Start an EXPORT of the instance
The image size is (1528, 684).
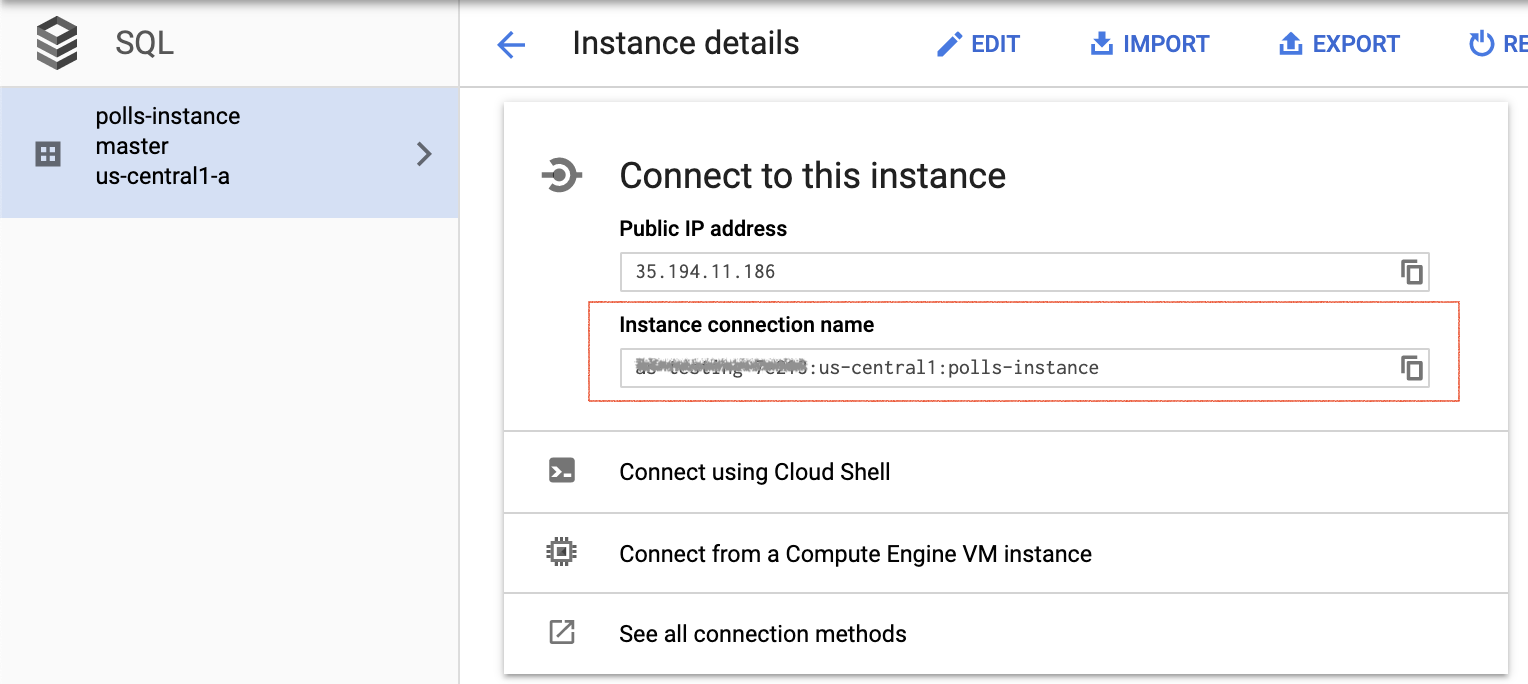[1339, 44]
